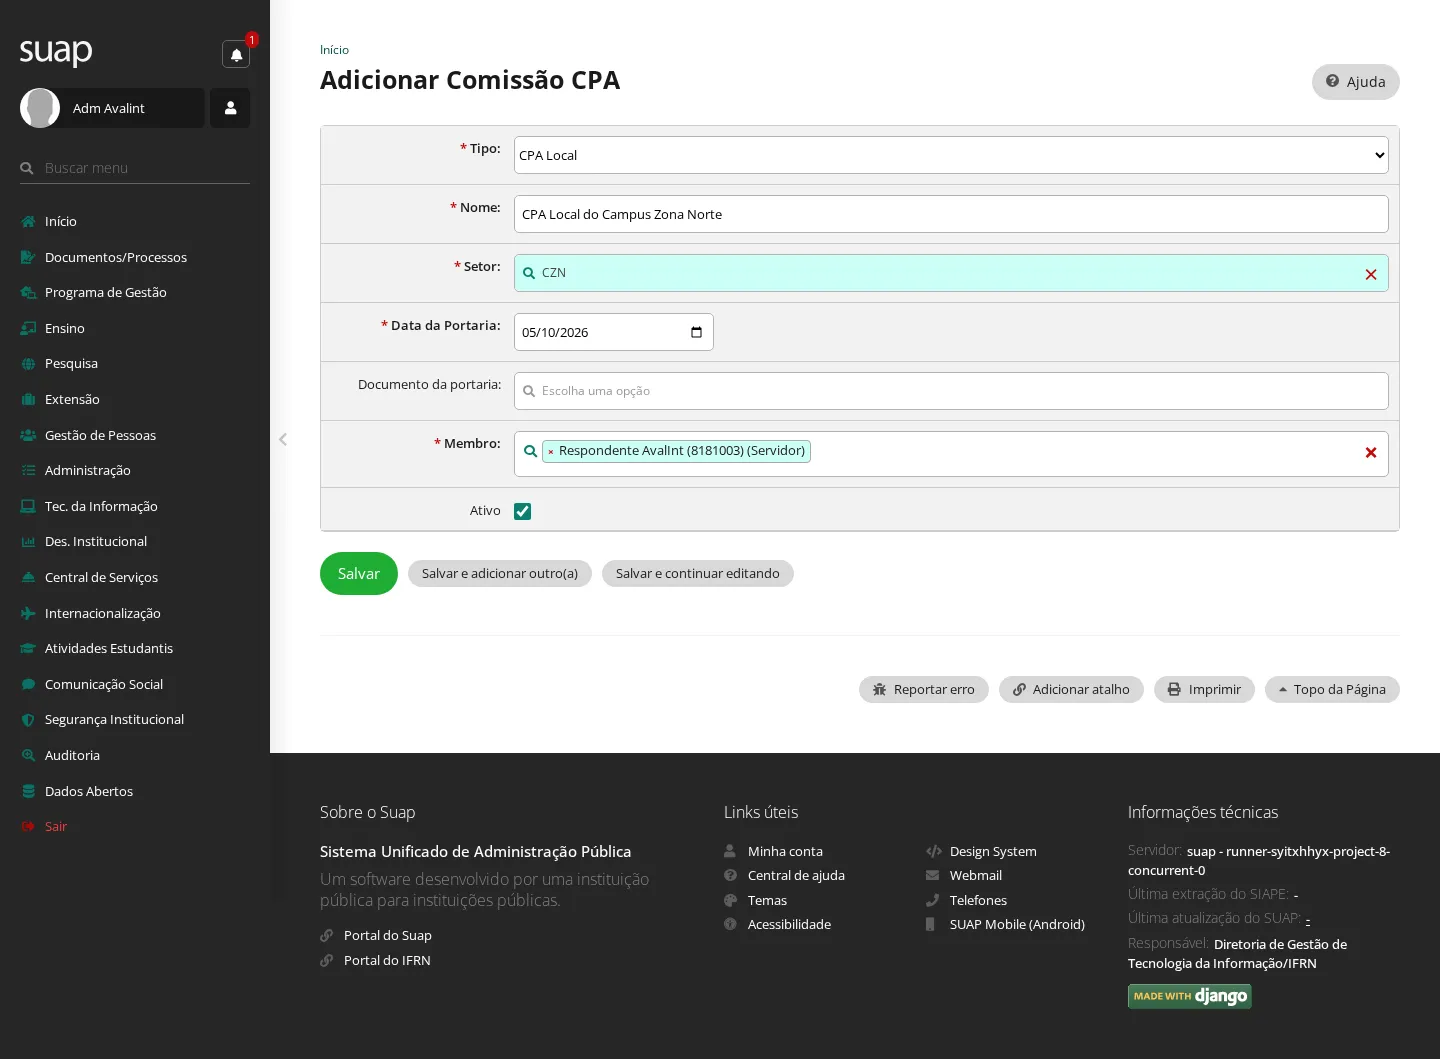This screenshot has height=1059, width=1440.
Task: Open Central de Serviços menu
Action: 101,577
